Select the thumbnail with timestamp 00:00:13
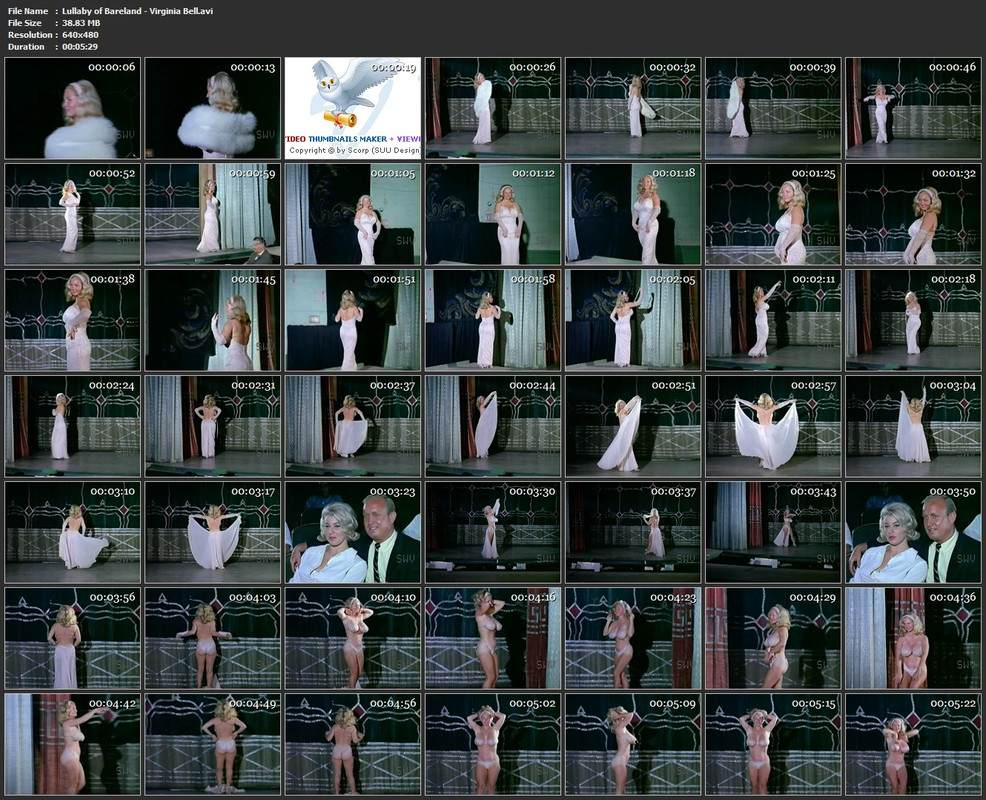Image resolution: width=986 pixels, height=800 pixels. point(212,108)
